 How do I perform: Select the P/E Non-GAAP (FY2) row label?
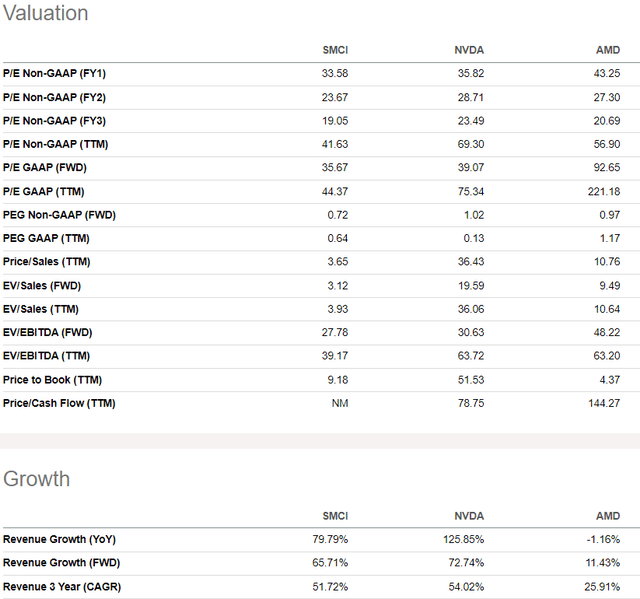[54, 98]
